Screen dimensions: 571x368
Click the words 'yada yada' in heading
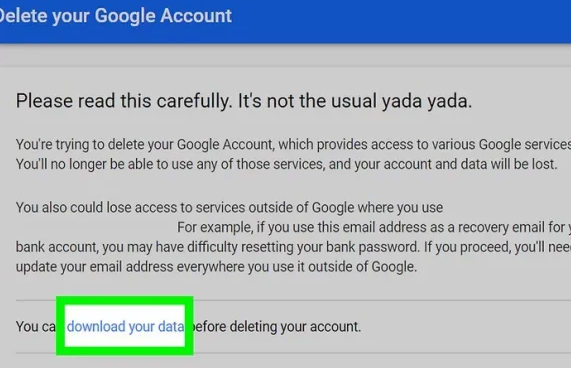[x=426, y=101]
